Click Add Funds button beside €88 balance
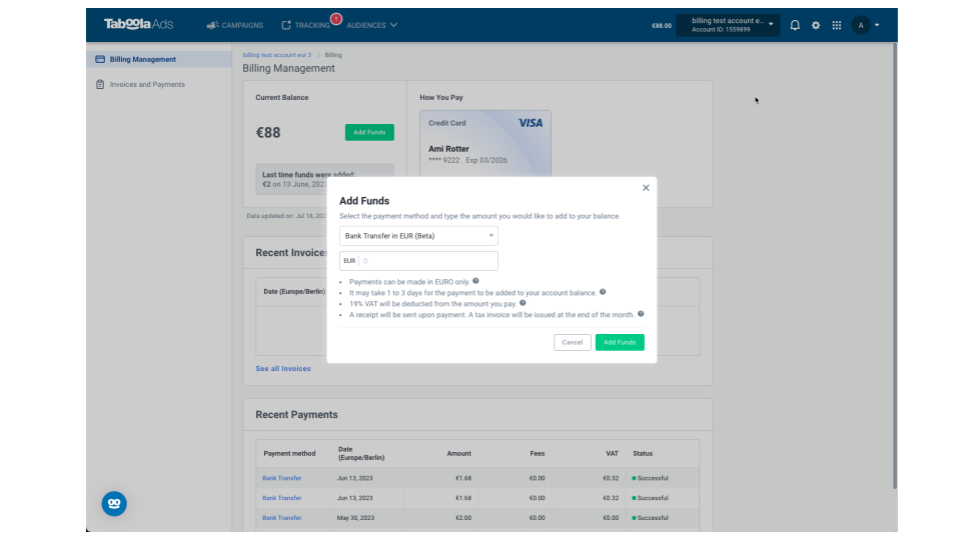The width and height of the screenshot is (960, 540). tap(369, 132)
